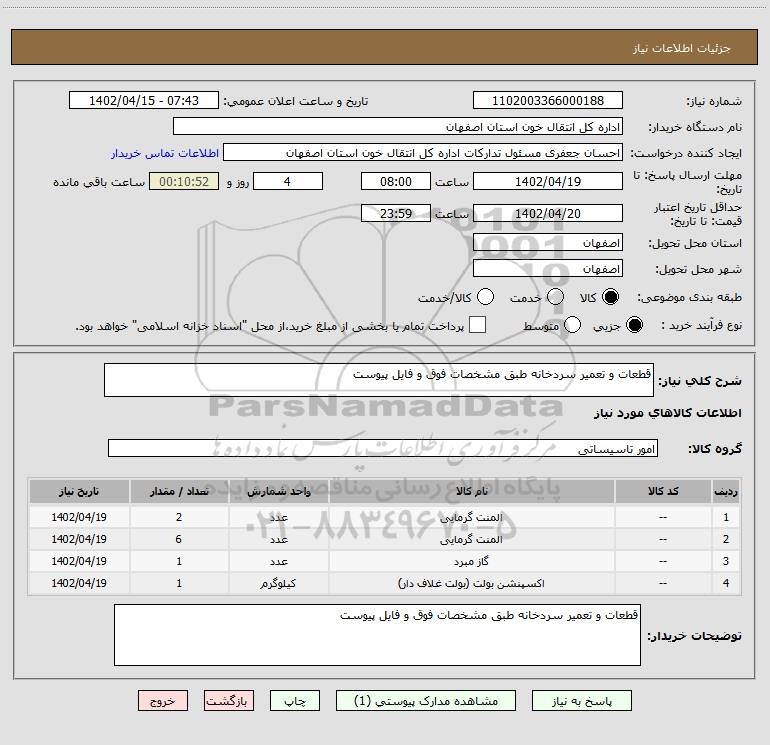Viewport: 770px width, 745px height.
Task: Toggle the اسناد خزانه اسلامی payment checkbox
Action: coord(477,325)
